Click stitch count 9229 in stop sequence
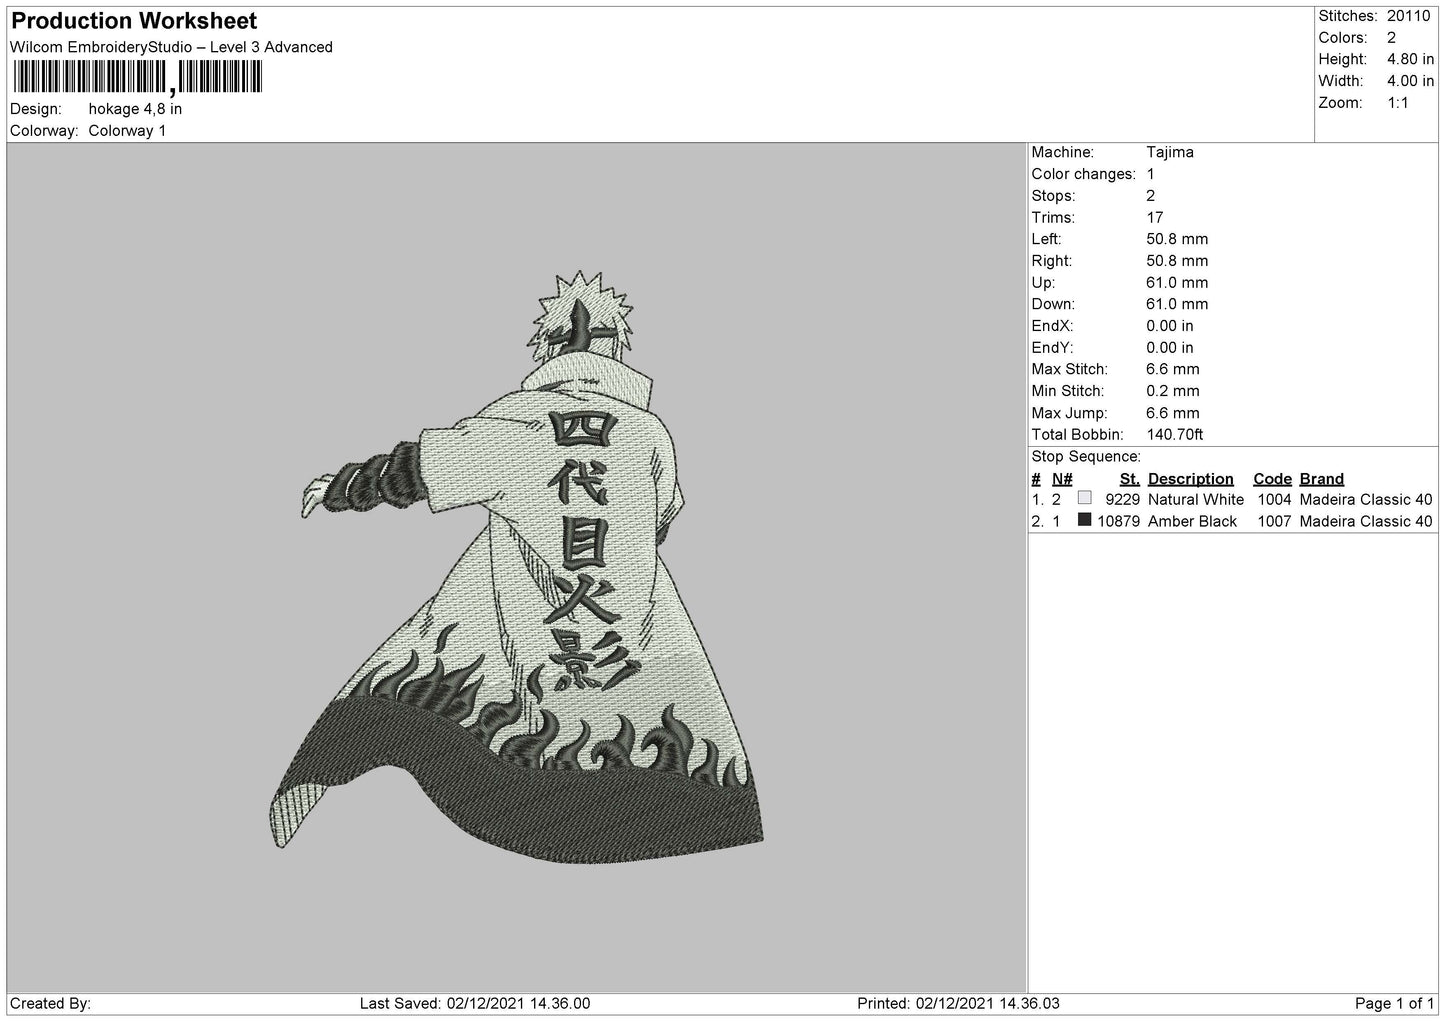Viewport: 1445px width, 1021px height. pyautogui.click(x=1123, y=499)
